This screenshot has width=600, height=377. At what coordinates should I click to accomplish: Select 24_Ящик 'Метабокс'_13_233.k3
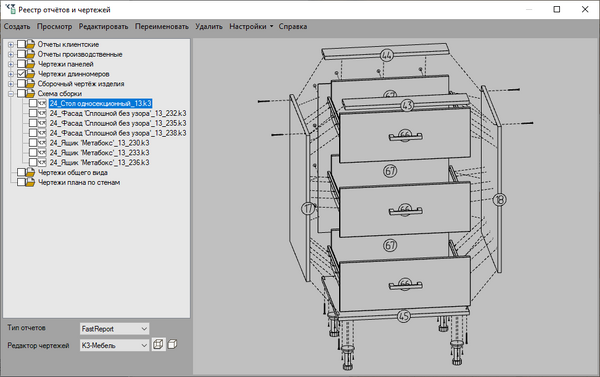coord(99,153)
